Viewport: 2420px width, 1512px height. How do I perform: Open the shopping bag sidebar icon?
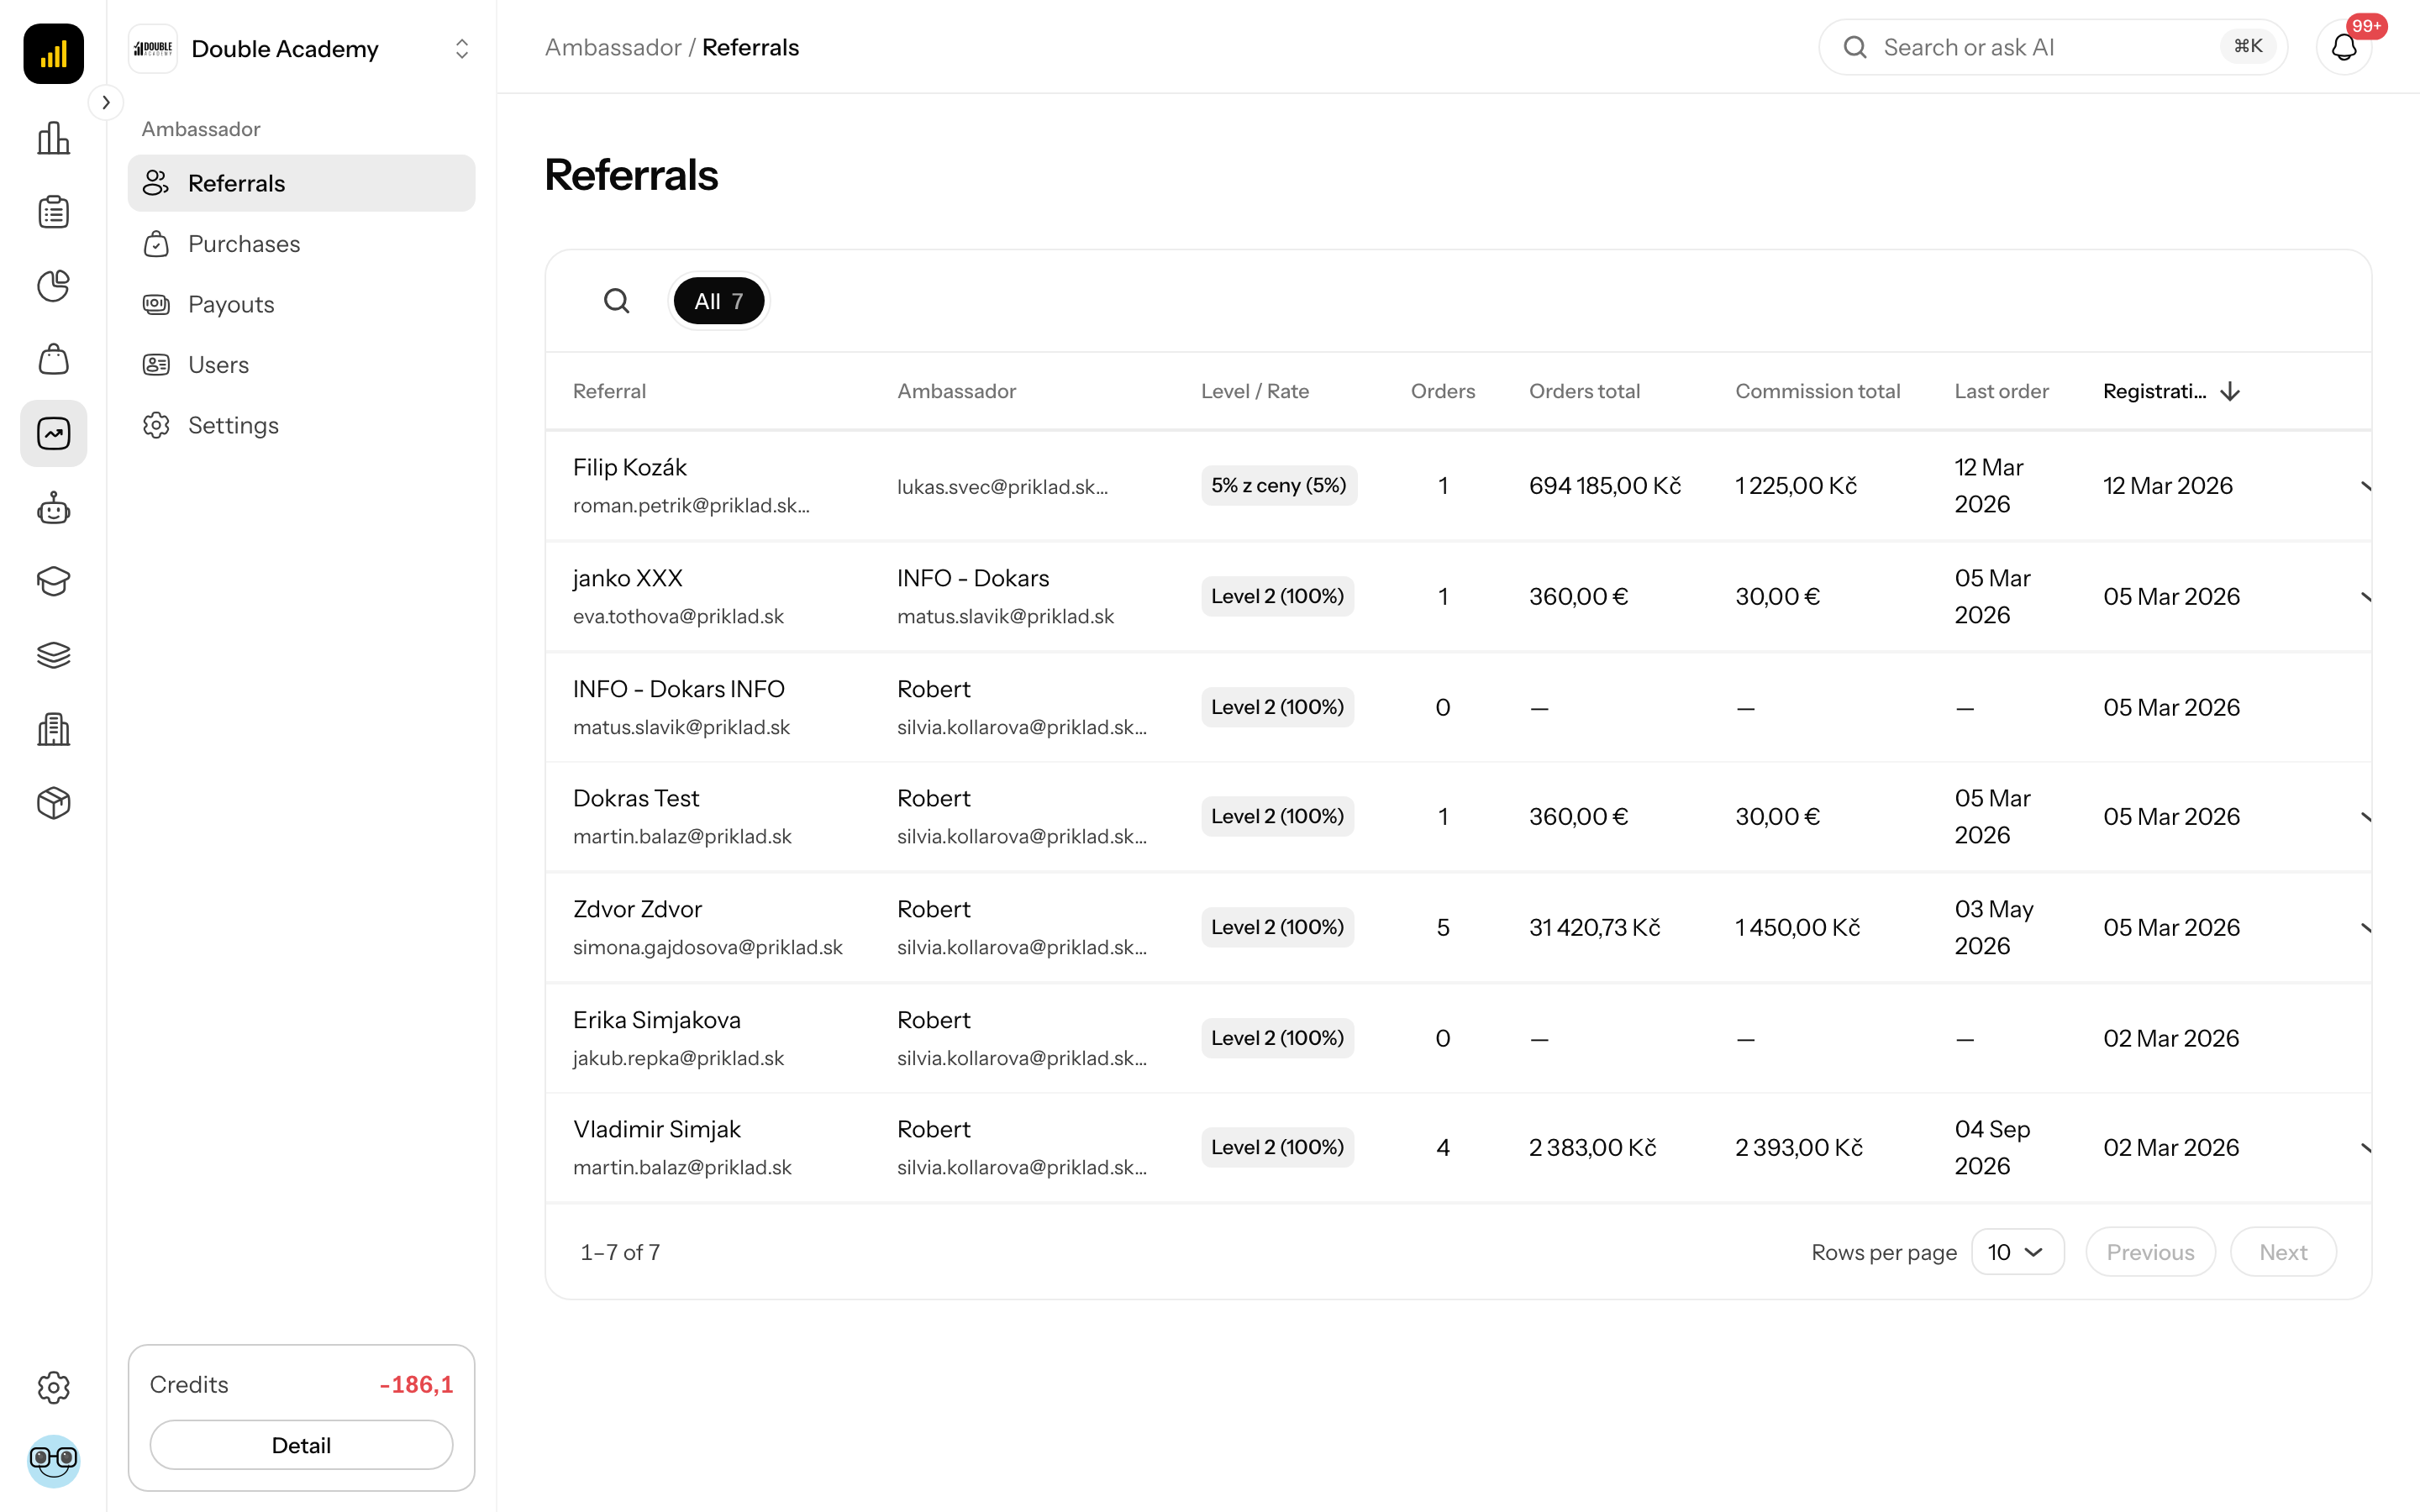pos(53,360)
